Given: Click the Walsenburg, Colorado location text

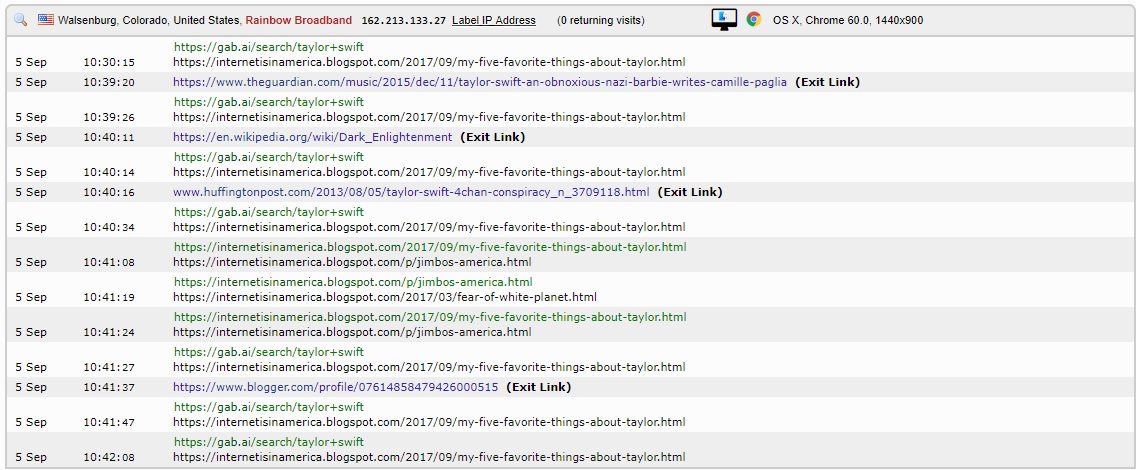Looking at the screenshot, I should point(150,20).
